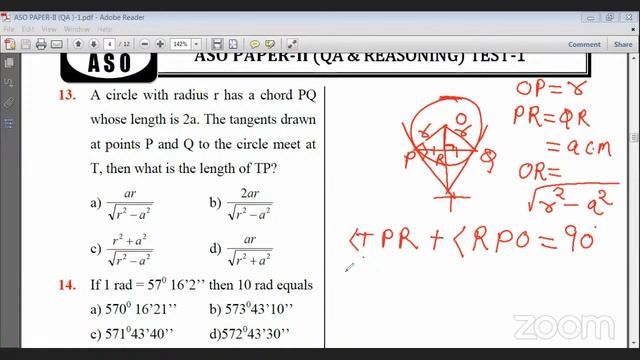
Task: Click the highlight text icon
Action: pos(270,44)
